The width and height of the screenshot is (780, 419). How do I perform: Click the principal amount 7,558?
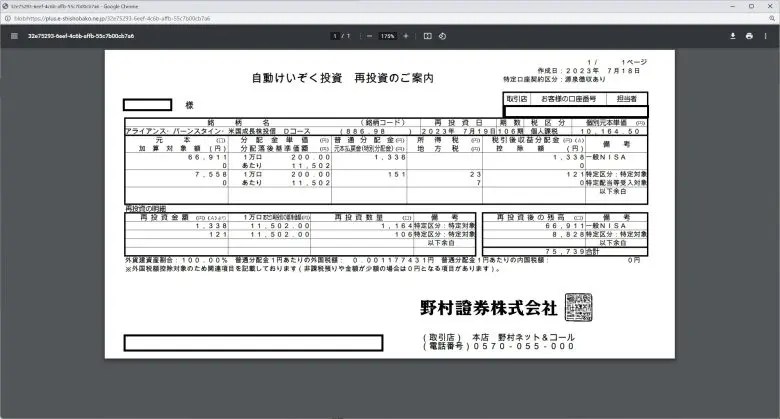pos(211,175)
